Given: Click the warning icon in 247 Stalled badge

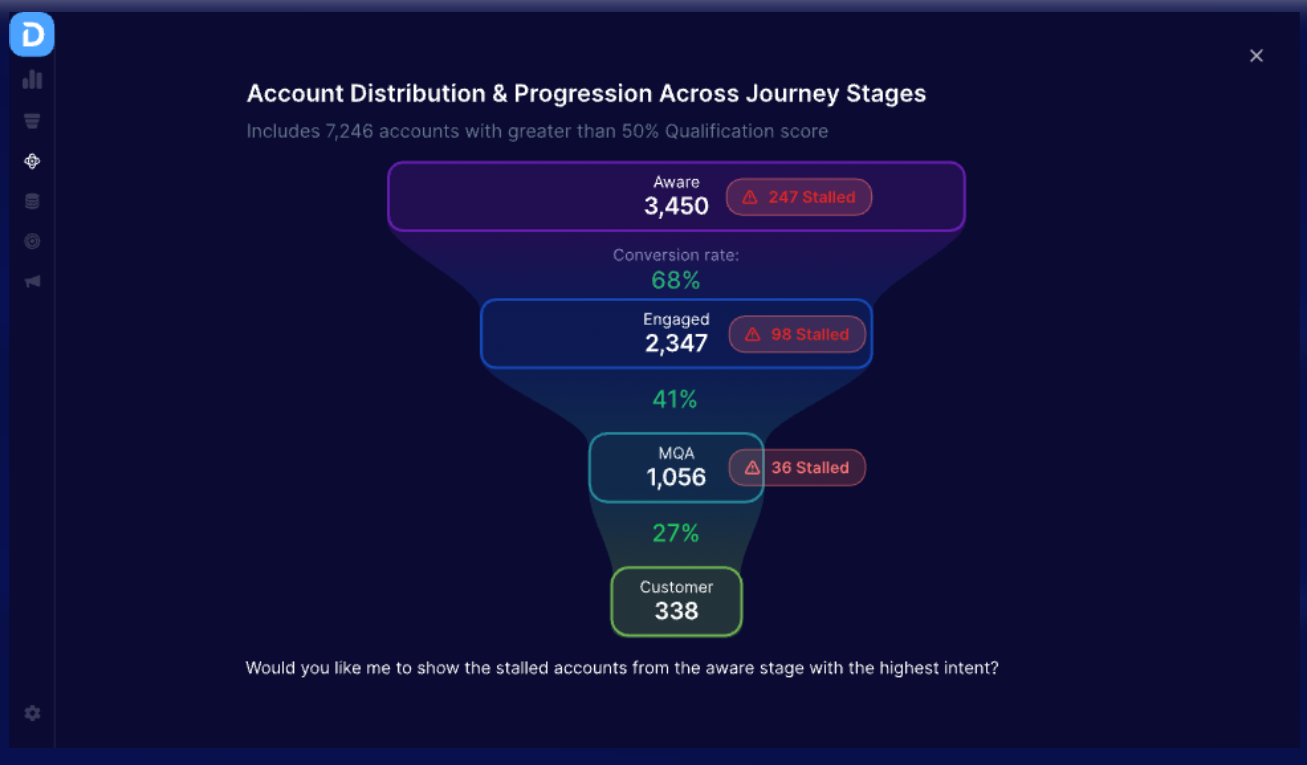Looking at the screenshot, I should 750,197.
